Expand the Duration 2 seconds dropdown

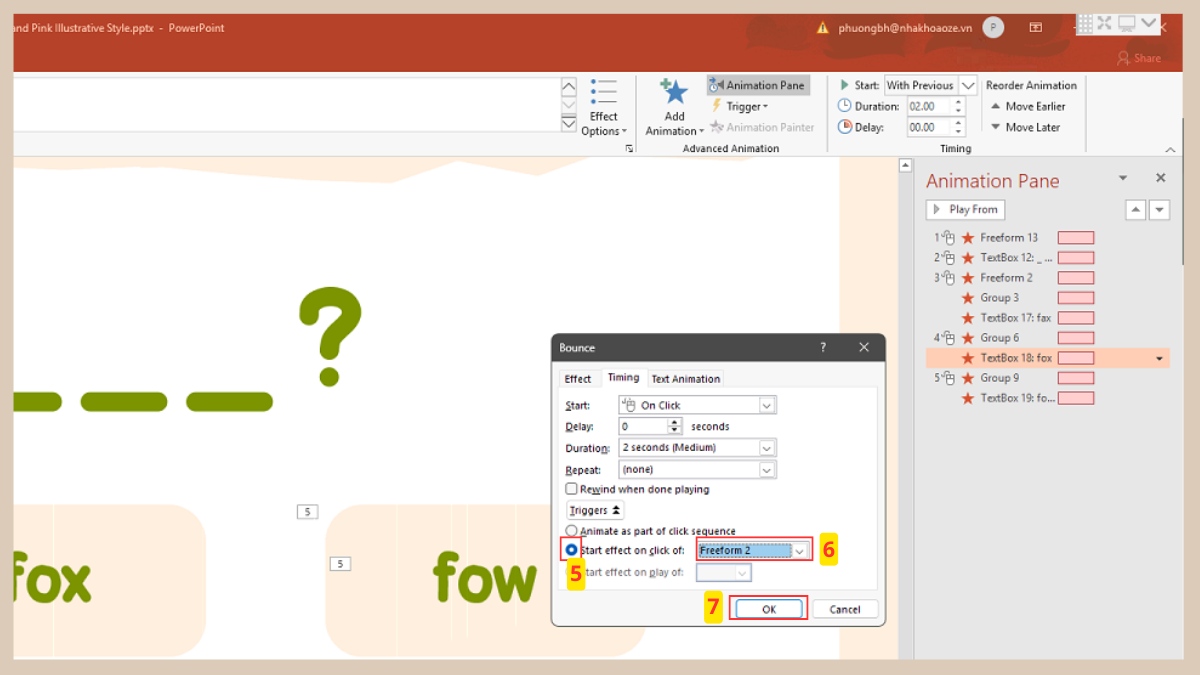click(x=766, y=448)
